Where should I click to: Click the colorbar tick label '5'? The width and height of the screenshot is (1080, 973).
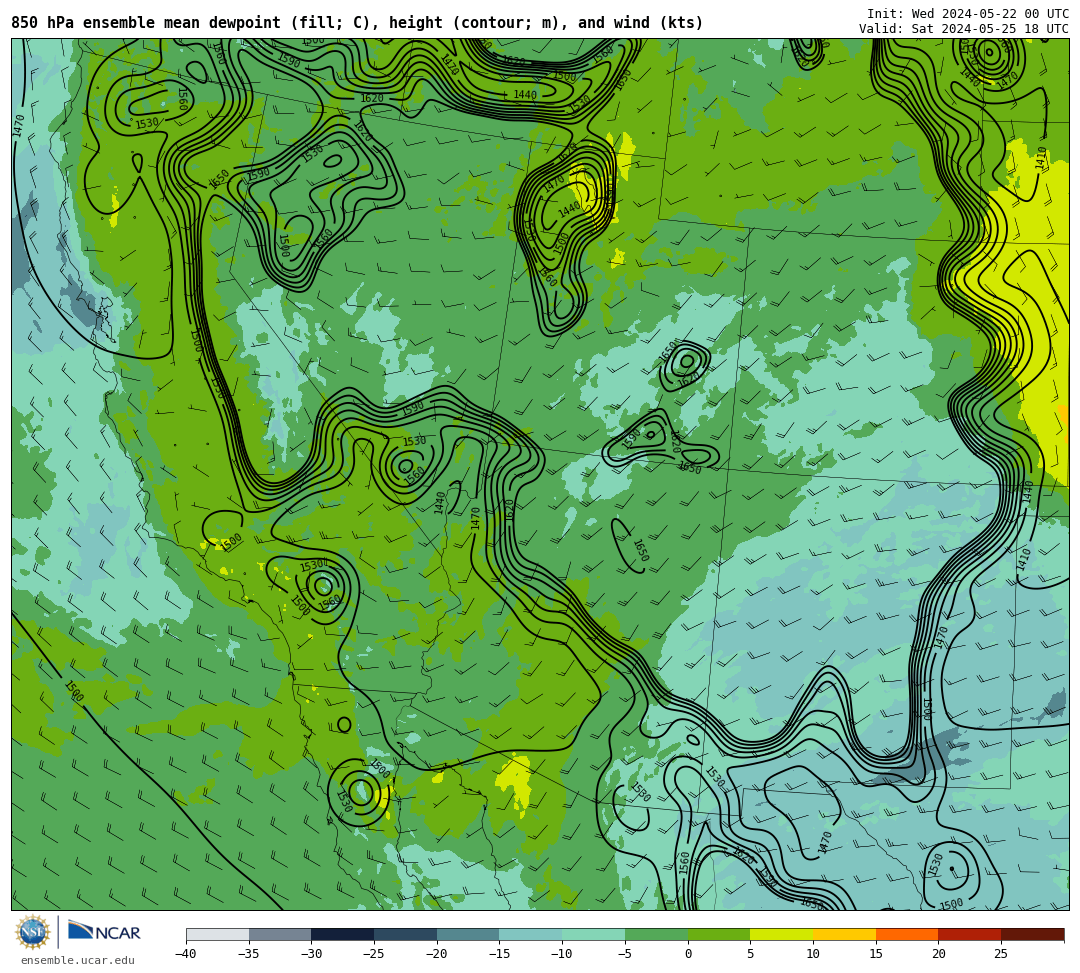click(751, 954)
